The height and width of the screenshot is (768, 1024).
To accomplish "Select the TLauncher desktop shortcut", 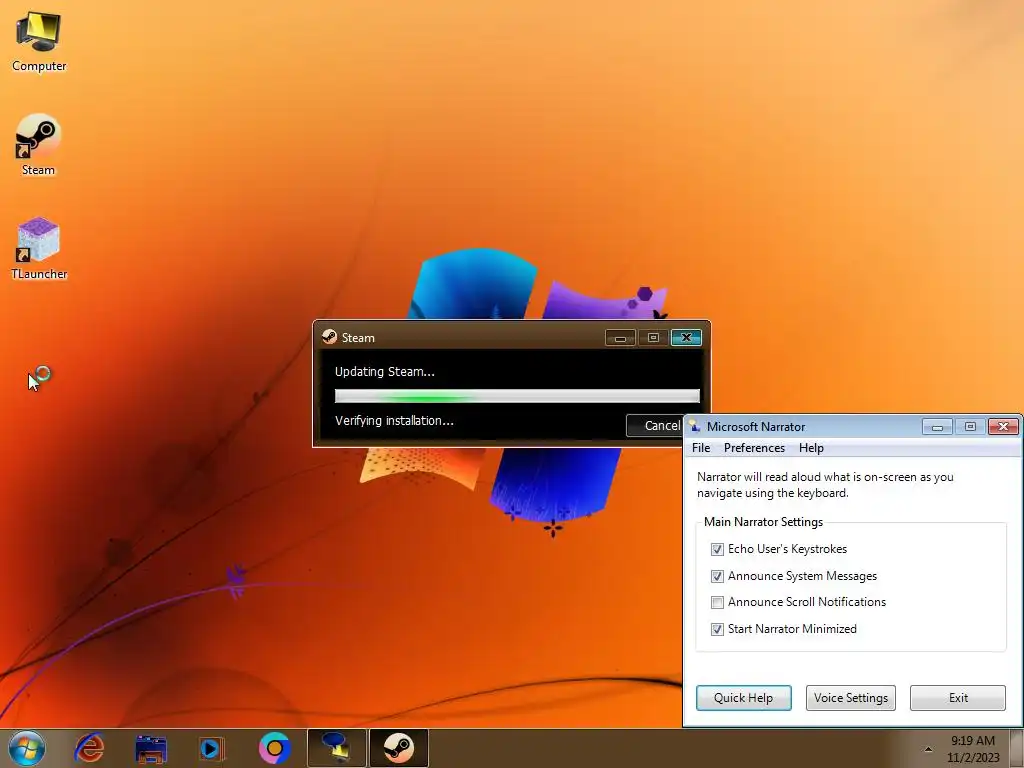I will coord(39,248).
